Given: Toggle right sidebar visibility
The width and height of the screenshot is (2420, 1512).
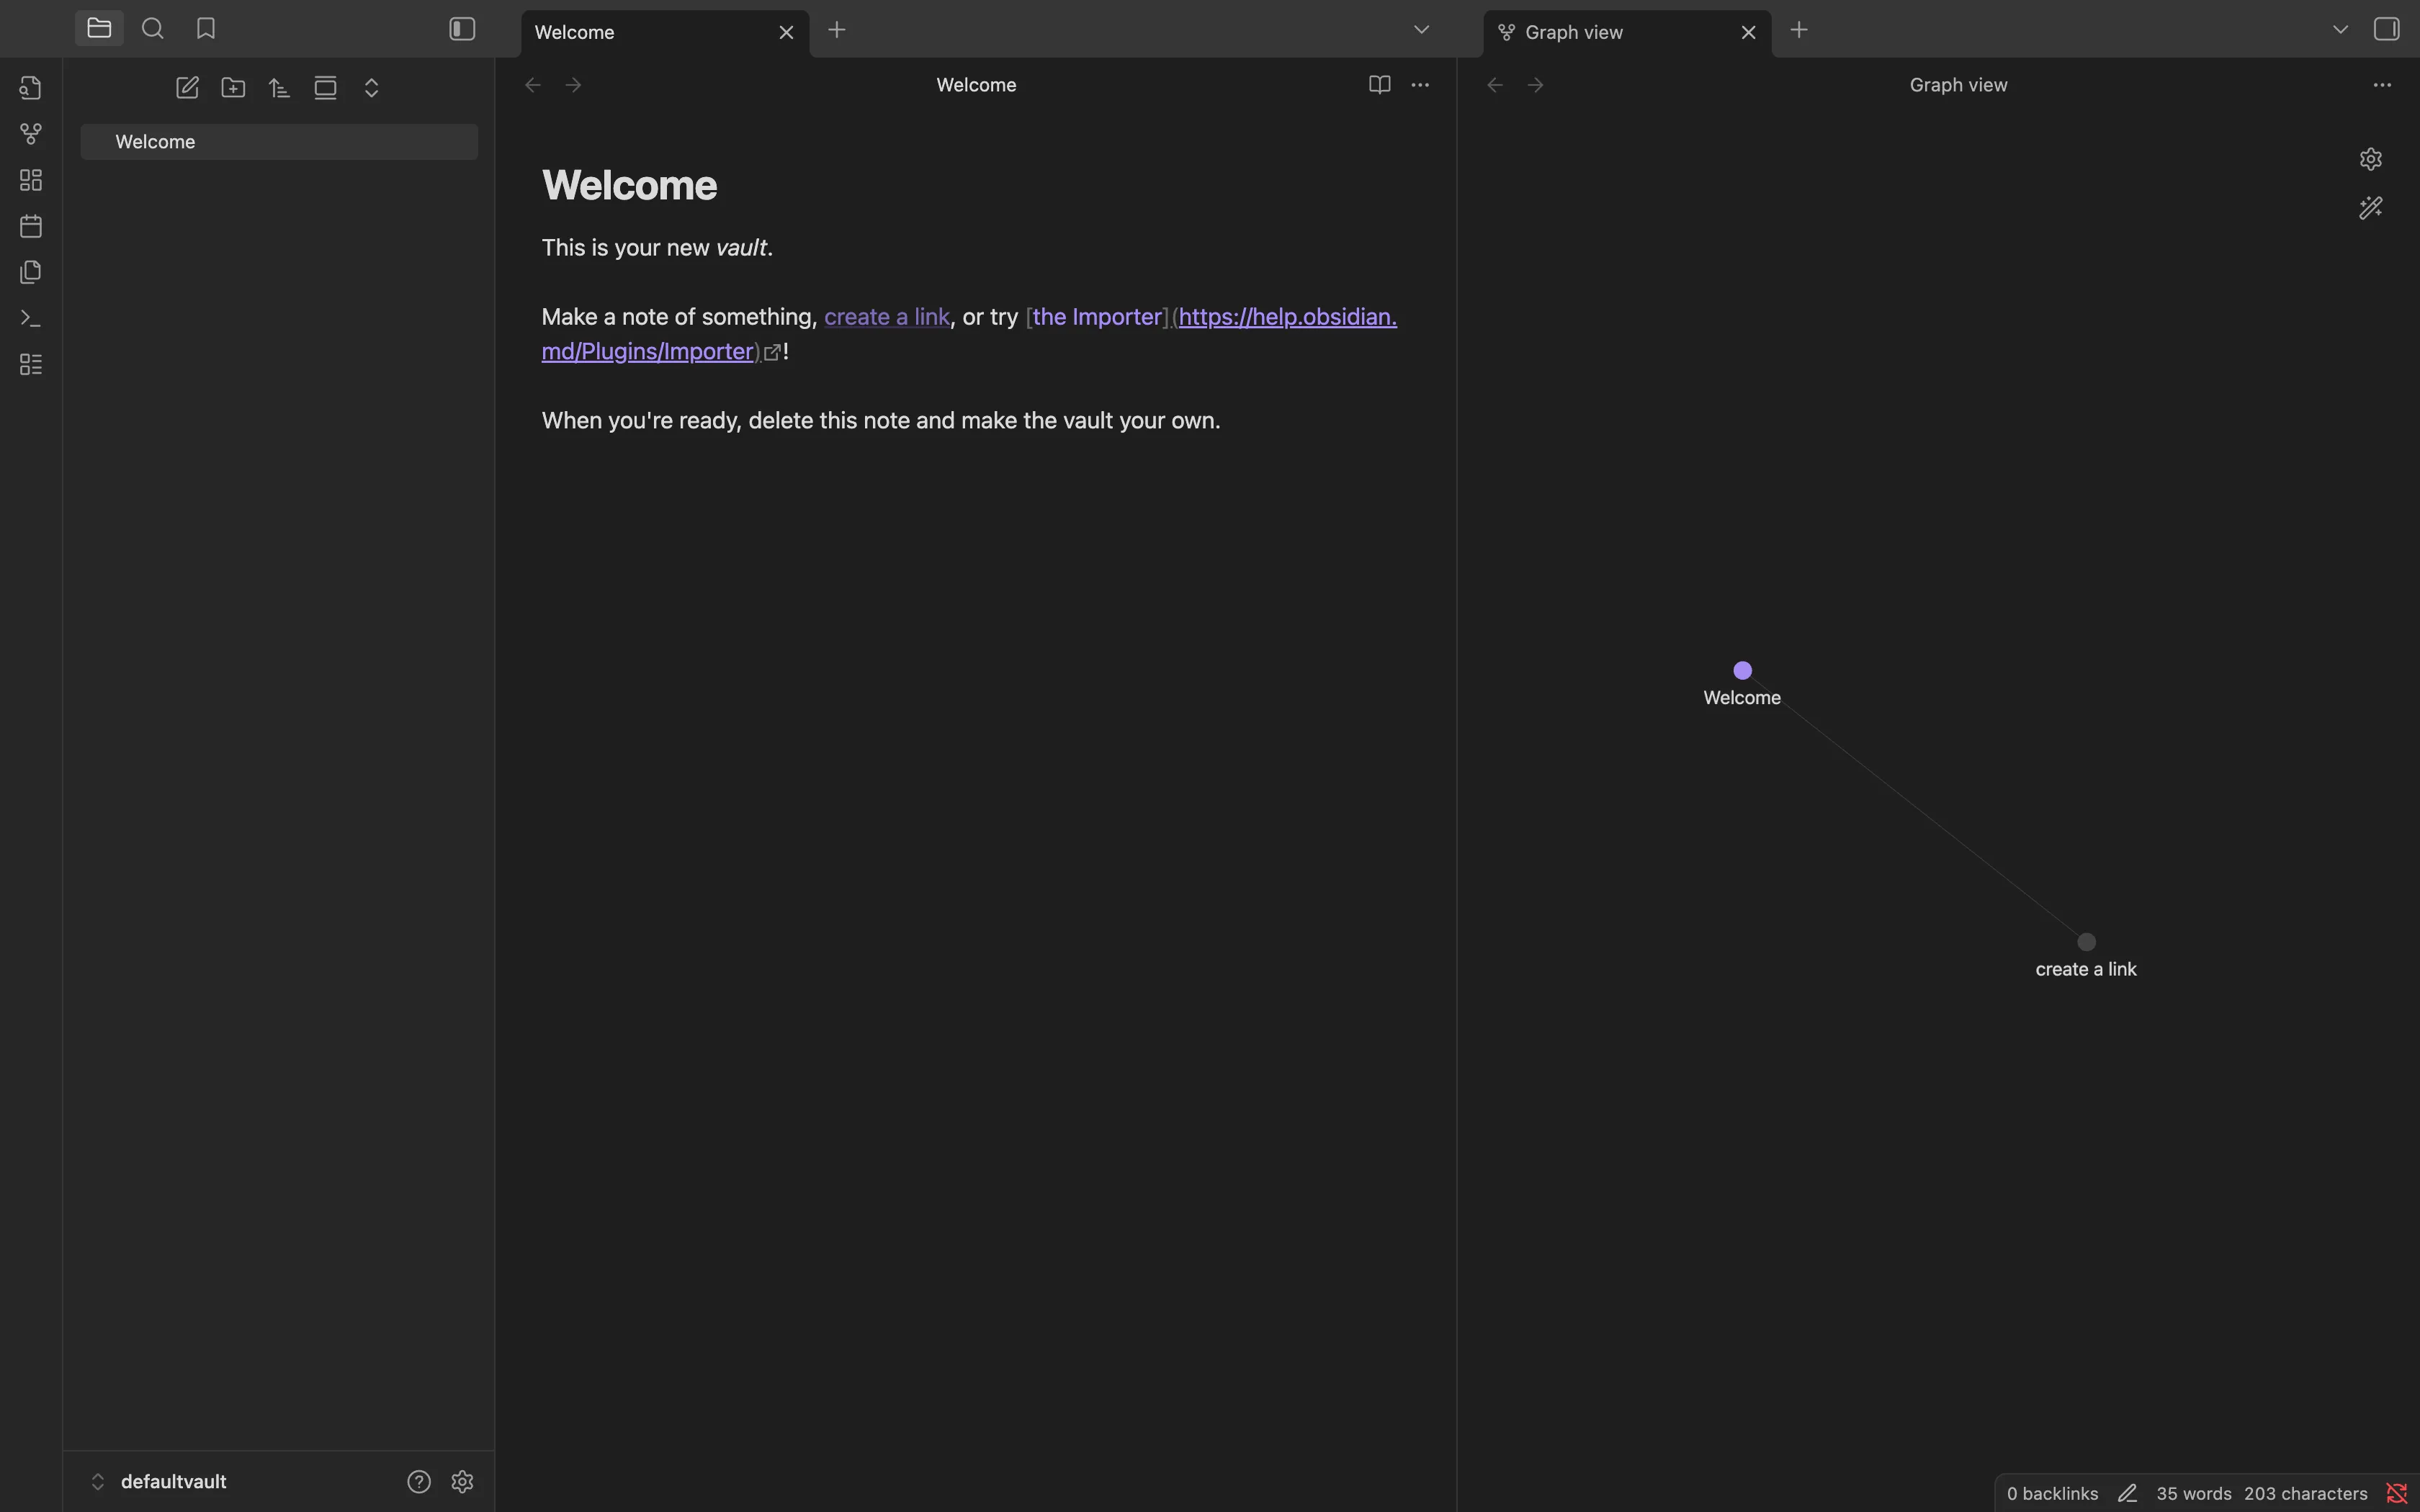Looking at the screenshot, I should pyautogui.click(x=2386, y=29).
